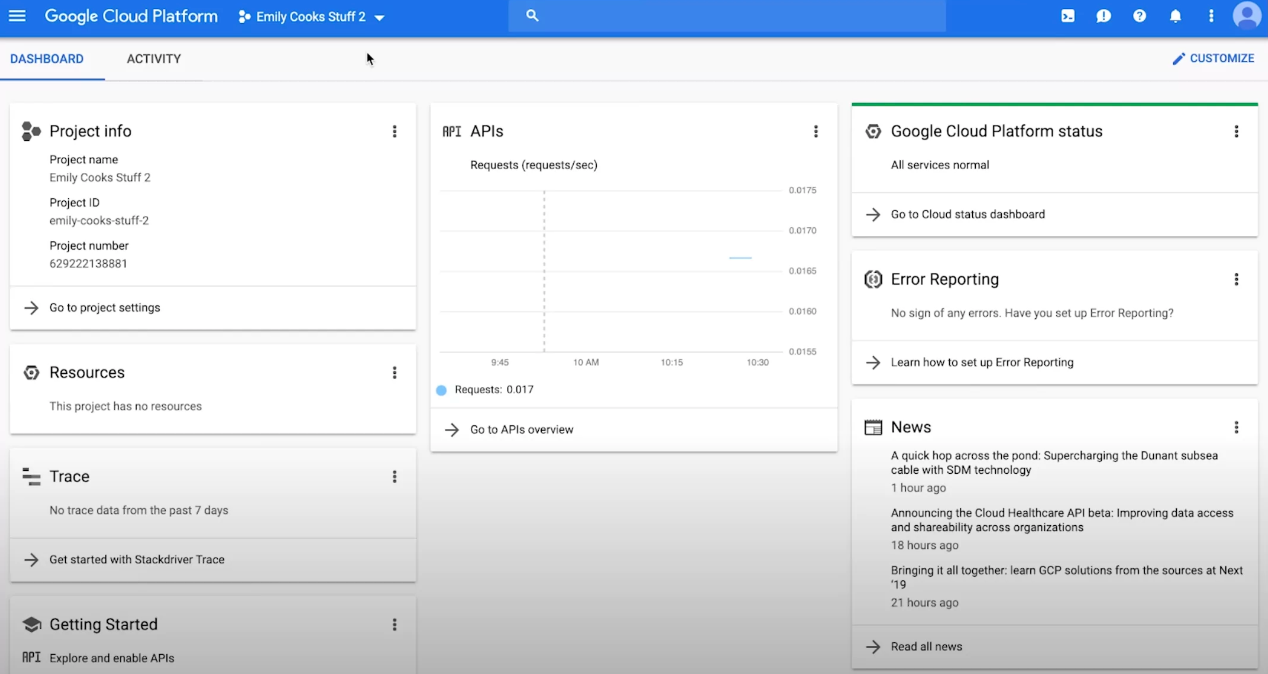View notifications bell icon
Viewport: 1268px width, 674px height.
click(x=1176, y=16)
